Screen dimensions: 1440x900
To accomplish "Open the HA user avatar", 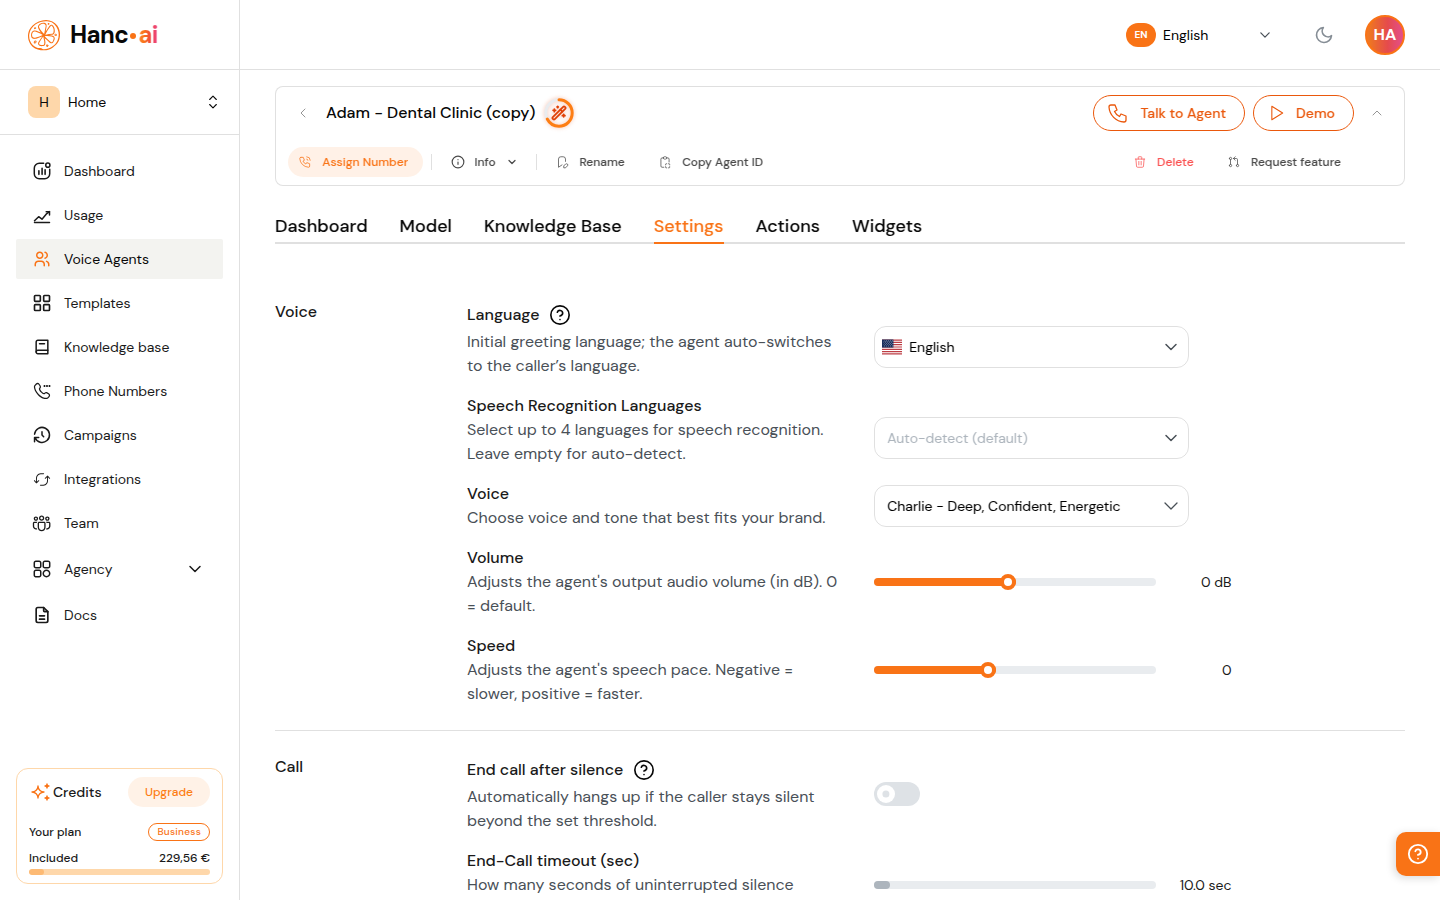I will click(x=1384, y=35).
